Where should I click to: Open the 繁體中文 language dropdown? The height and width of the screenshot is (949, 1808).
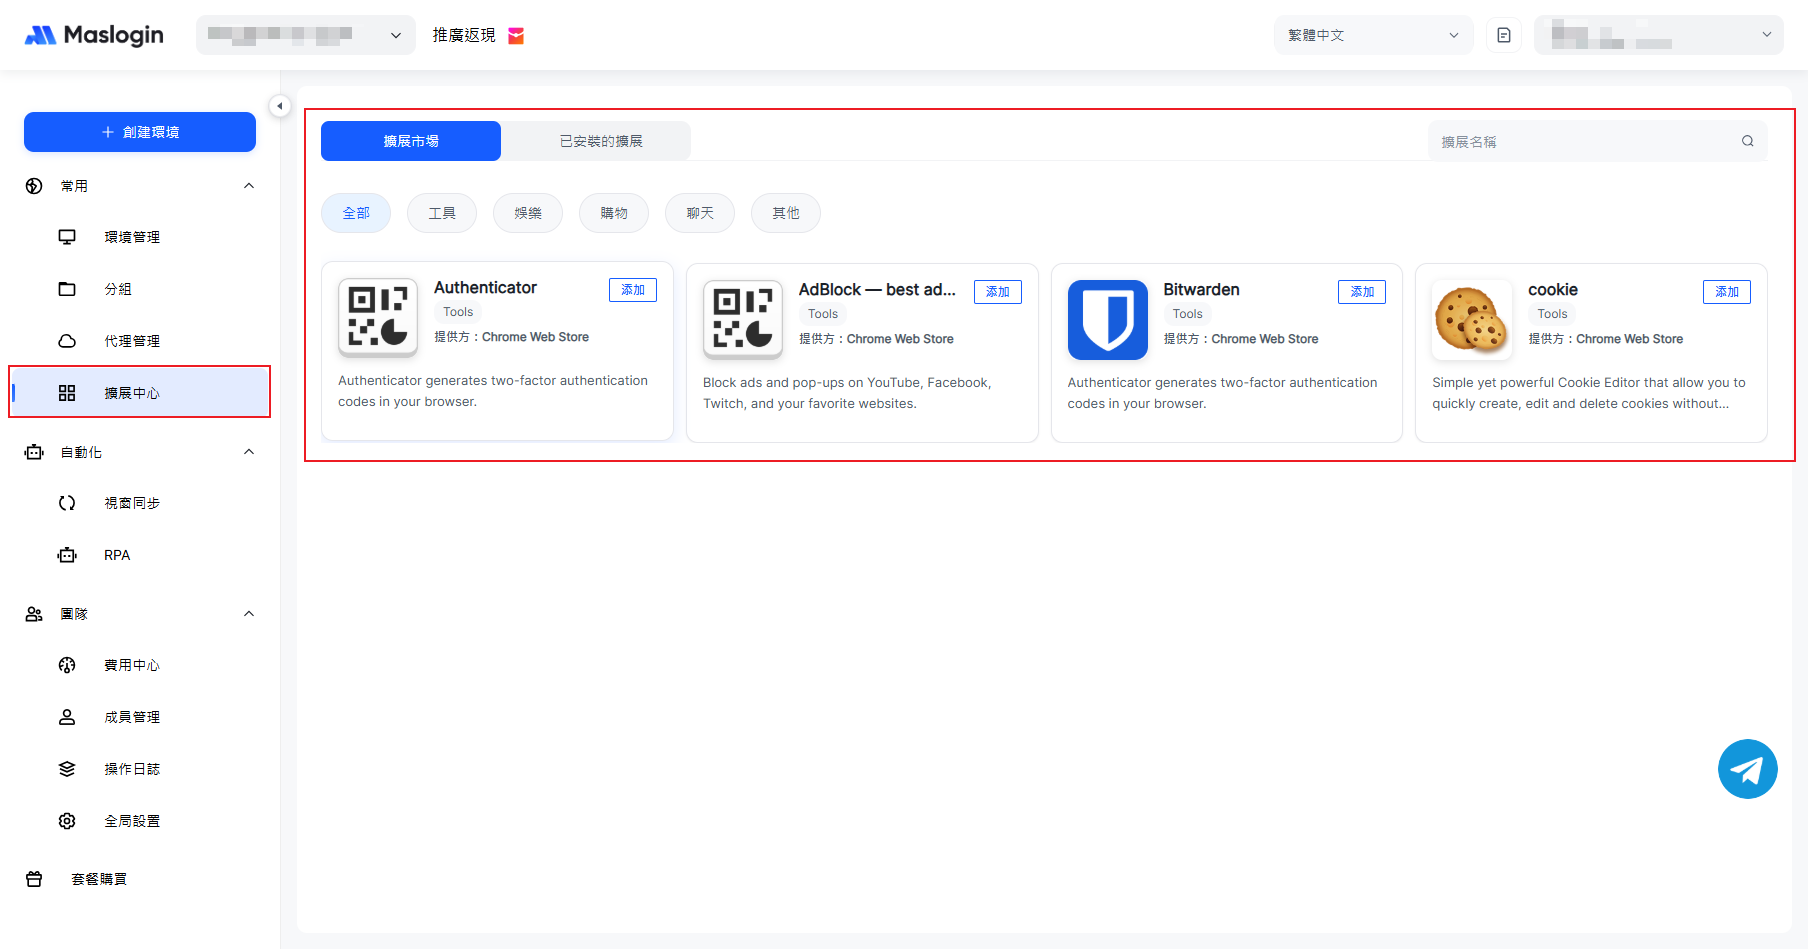click(1372, 35)
